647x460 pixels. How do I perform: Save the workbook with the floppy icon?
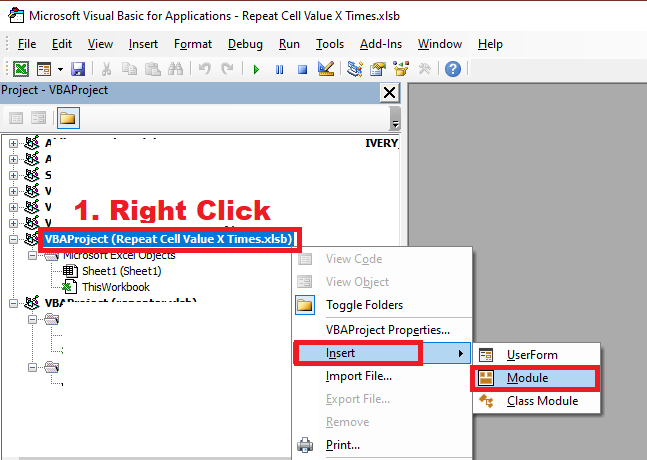coord(78,69)
